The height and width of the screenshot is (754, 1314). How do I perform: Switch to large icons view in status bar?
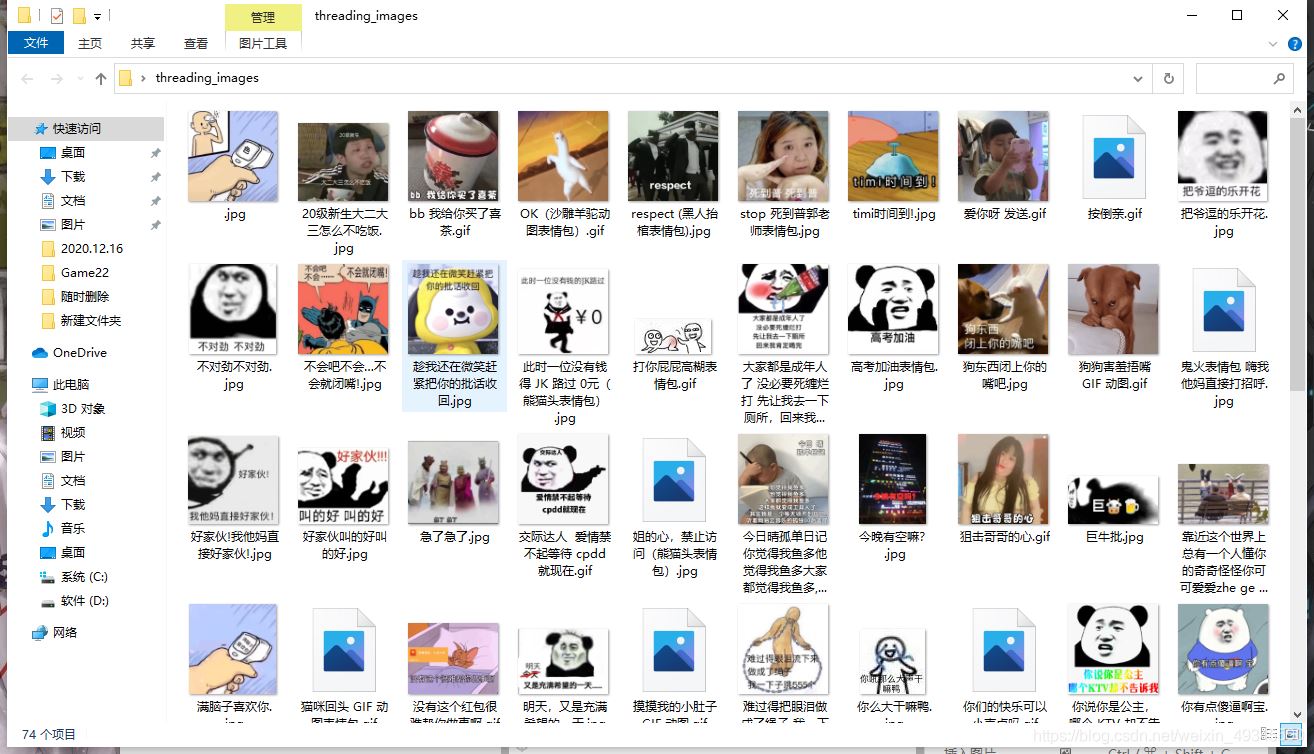(1293, 733)
